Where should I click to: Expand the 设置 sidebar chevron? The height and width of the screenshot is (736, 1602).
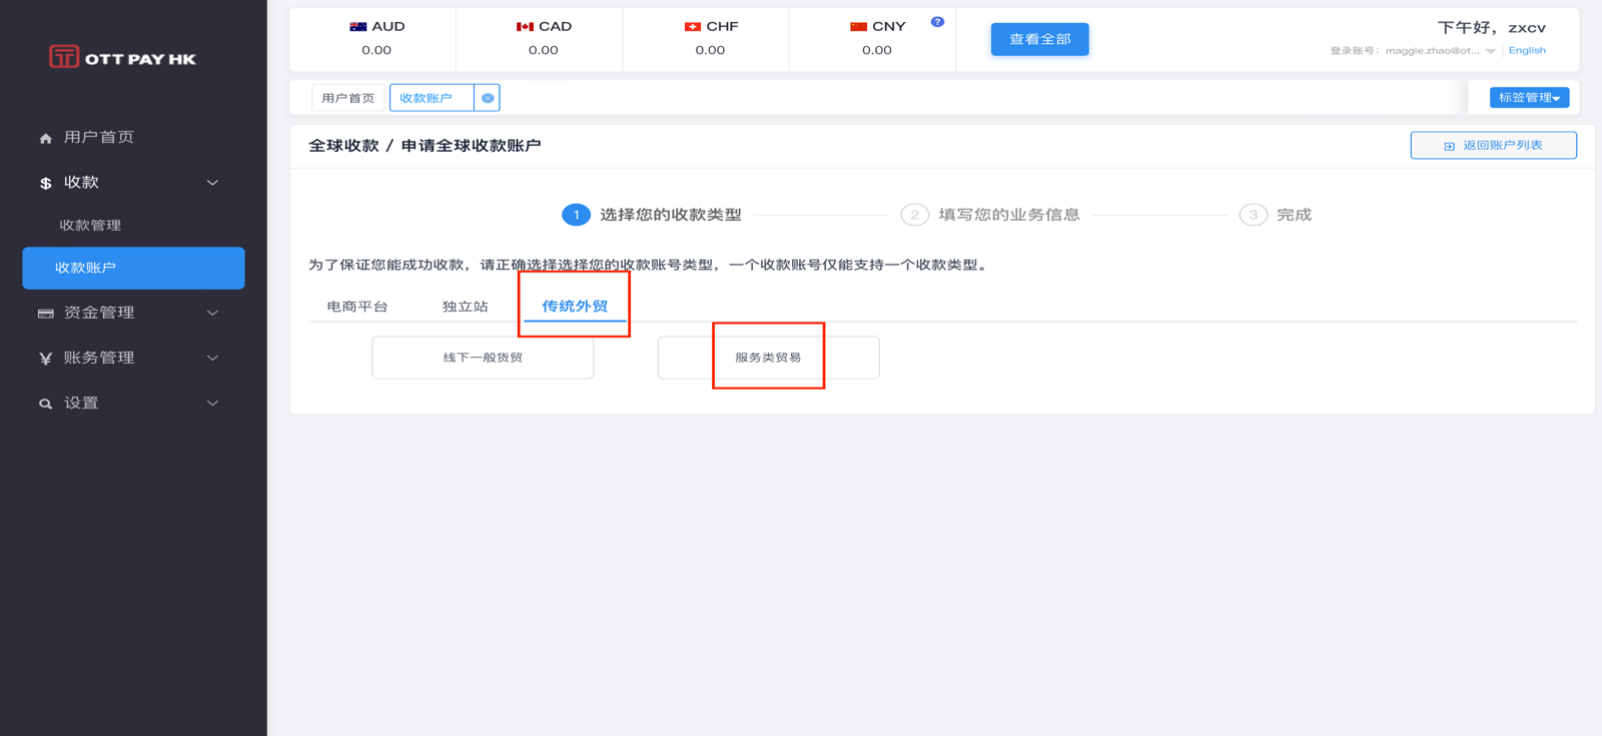click(x=212, y=403)
